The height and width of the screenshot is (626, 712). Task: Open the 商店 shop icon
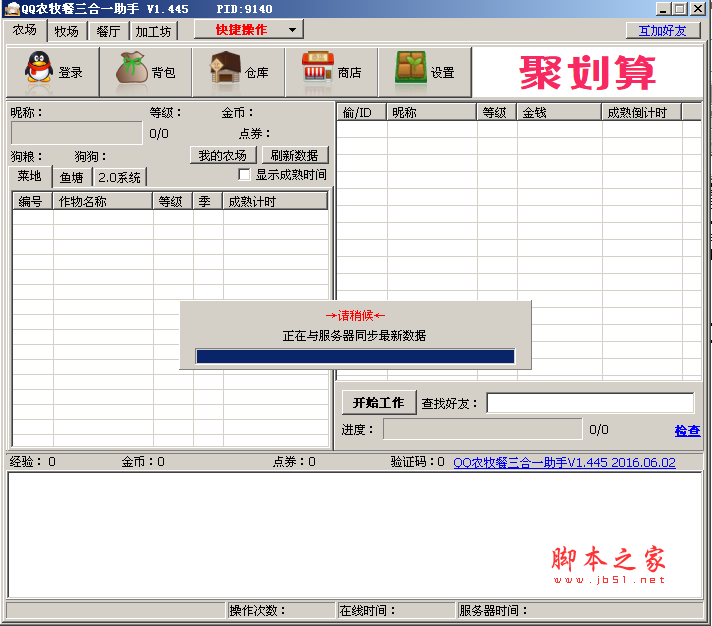318,72
